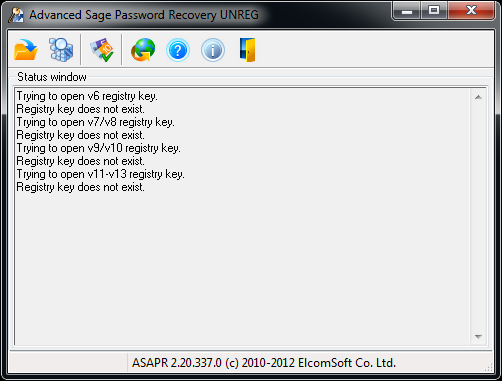Select the line 'Trying to open v11-v13 registry key.'
The height and width of the screenshot is (381, 502).
click(x=100, y=174)
